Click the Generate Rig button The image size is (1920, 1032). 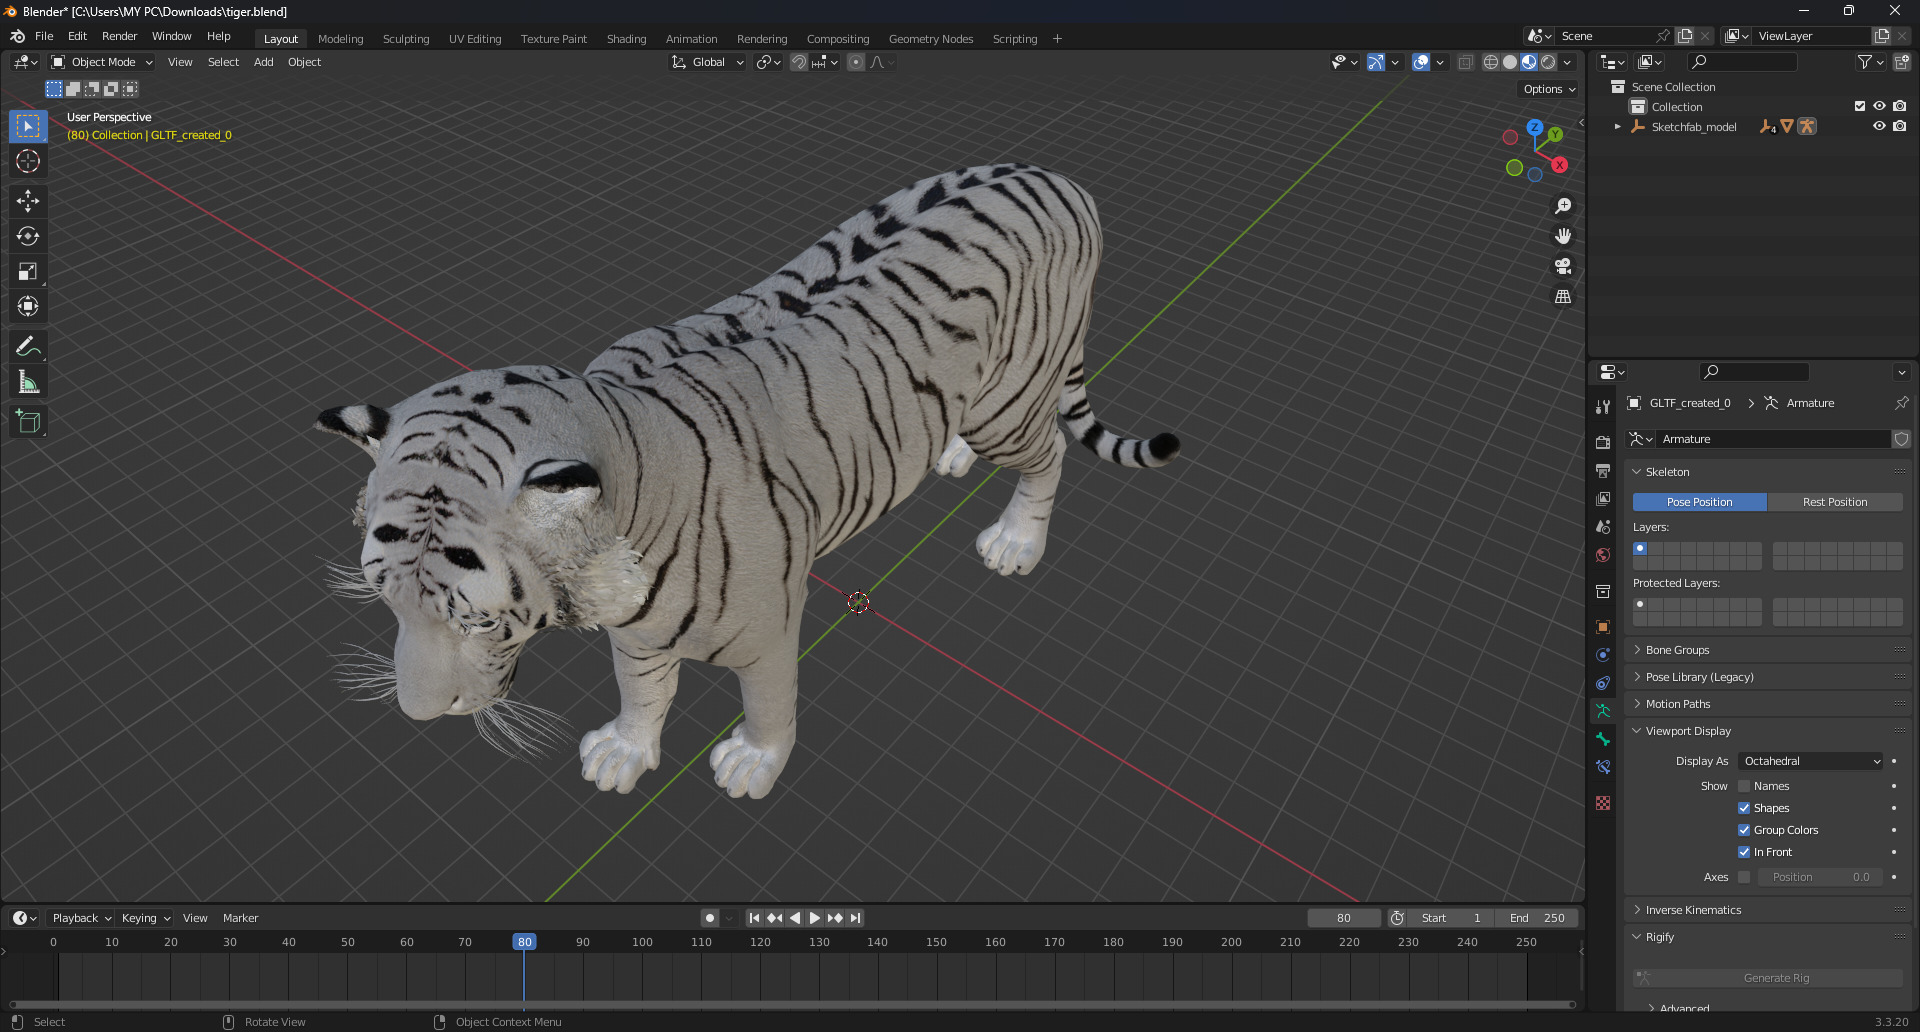[x=1768, y=978]
